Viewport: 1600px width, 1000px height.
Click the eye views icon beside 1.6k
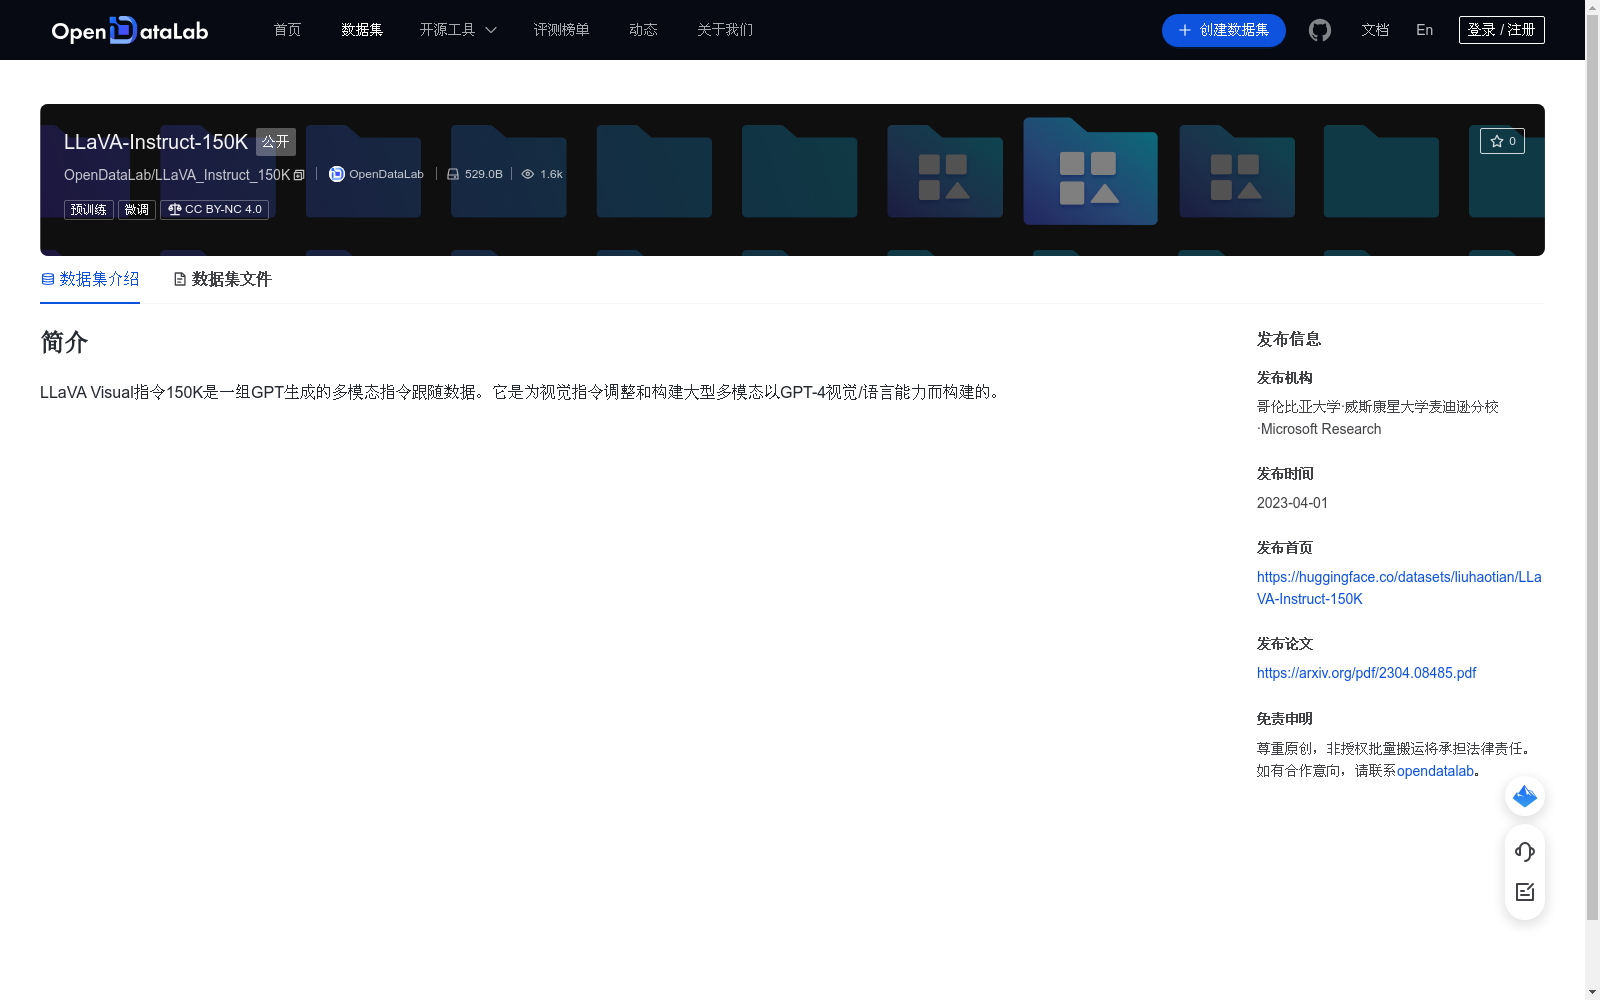point(528,174)
